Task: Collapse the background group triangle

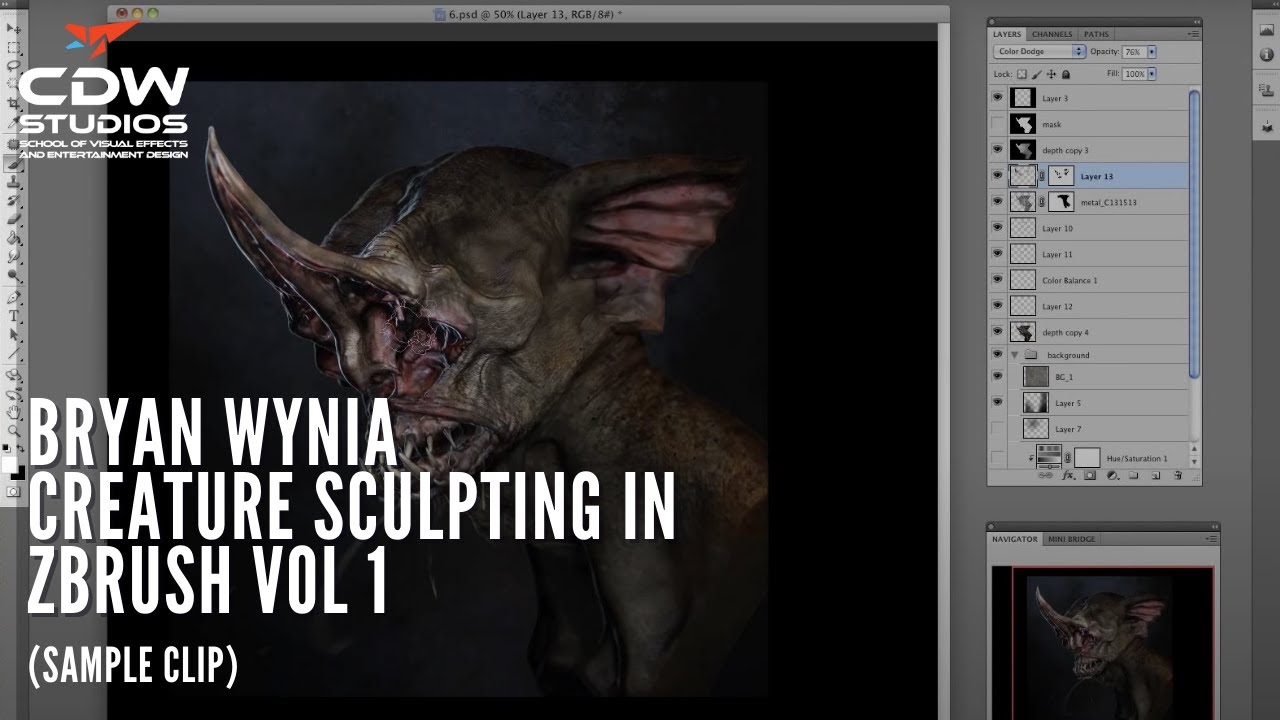Action: (1015, 355)
